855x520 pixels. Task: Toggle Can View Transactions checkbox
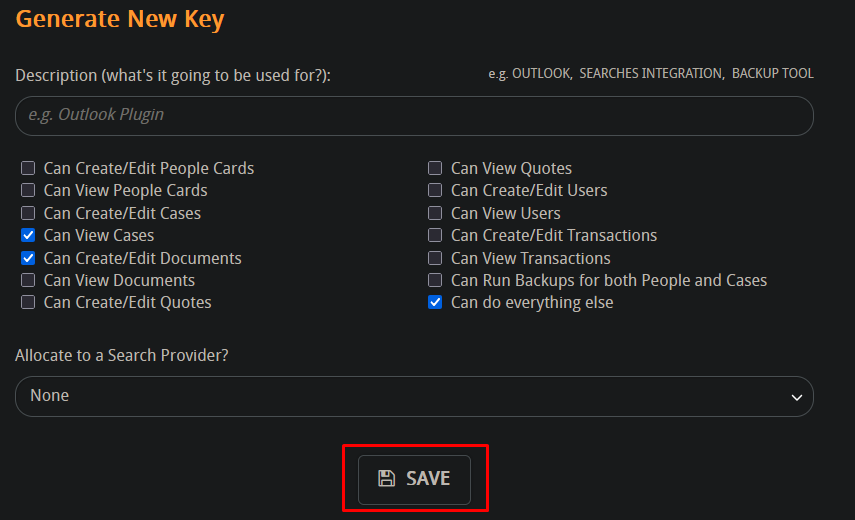[435, 258]
